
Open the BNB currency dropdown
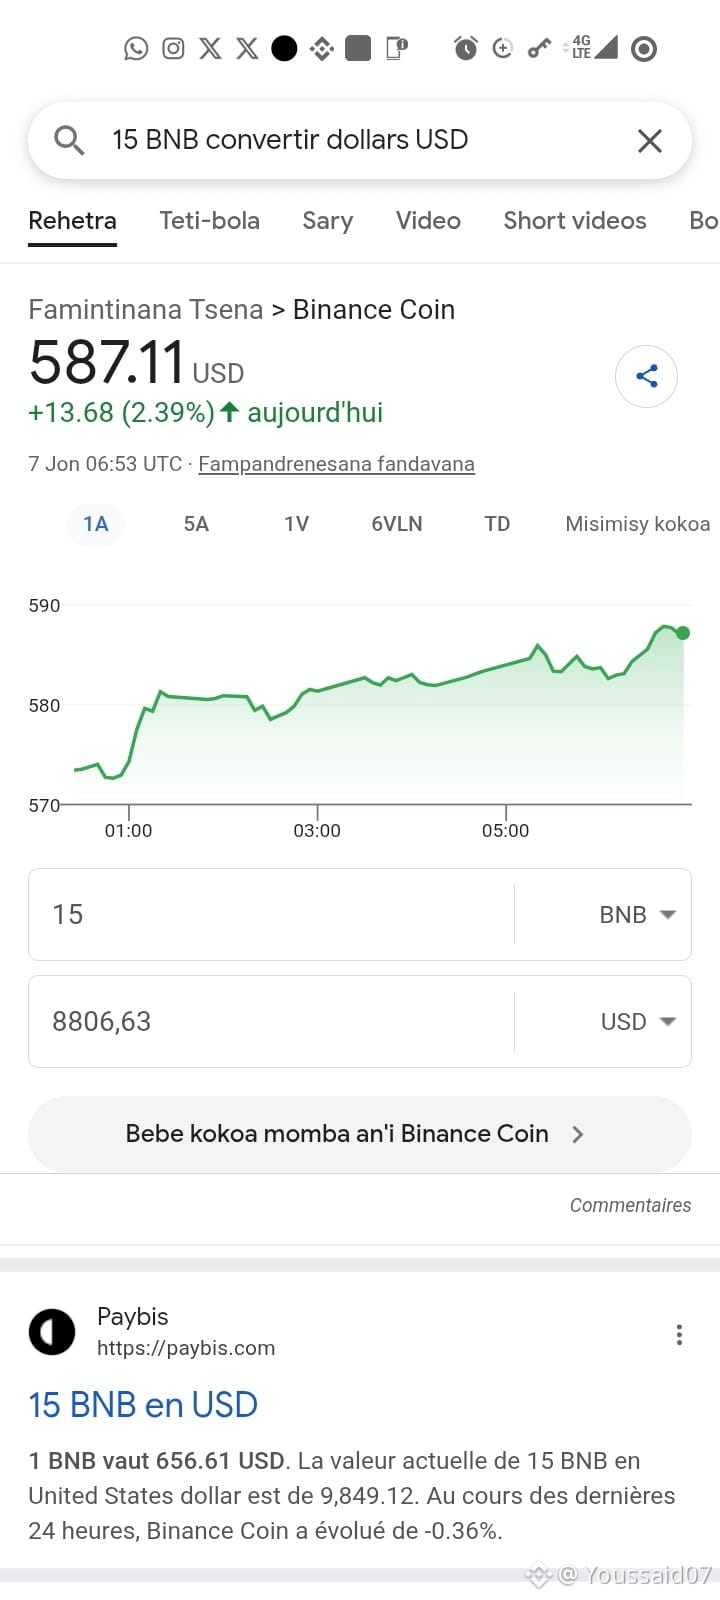638,914
